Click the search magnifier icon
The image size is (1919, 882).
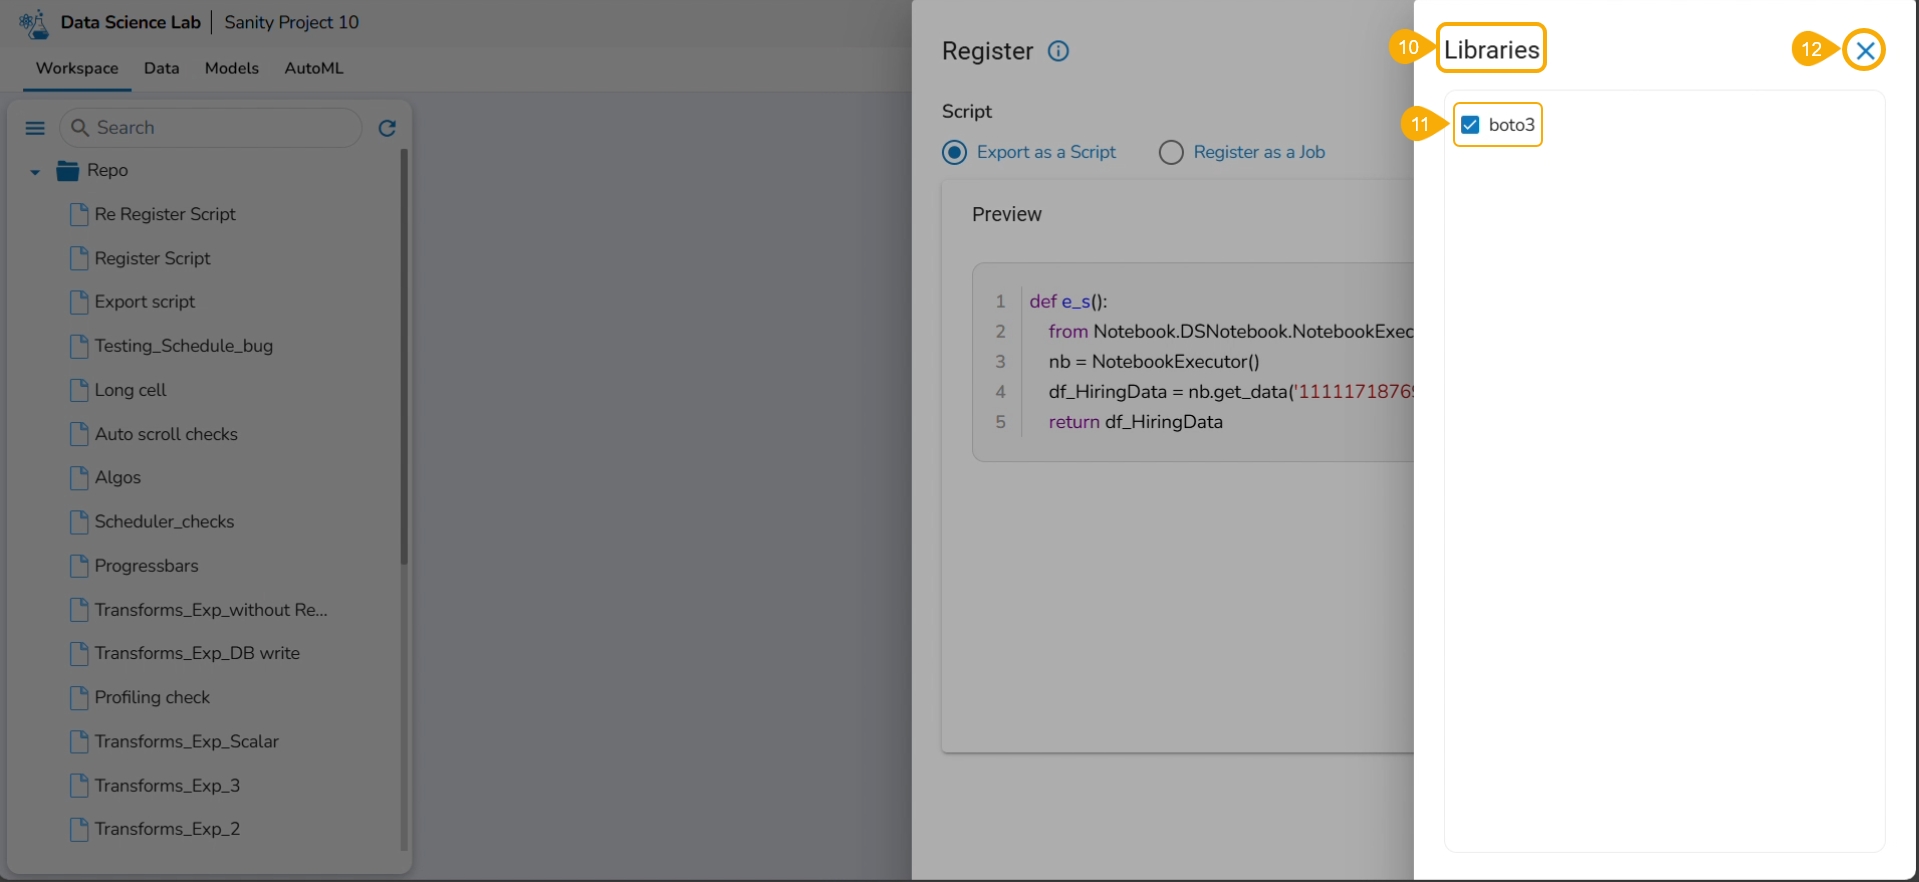click(x=80, y=128)
